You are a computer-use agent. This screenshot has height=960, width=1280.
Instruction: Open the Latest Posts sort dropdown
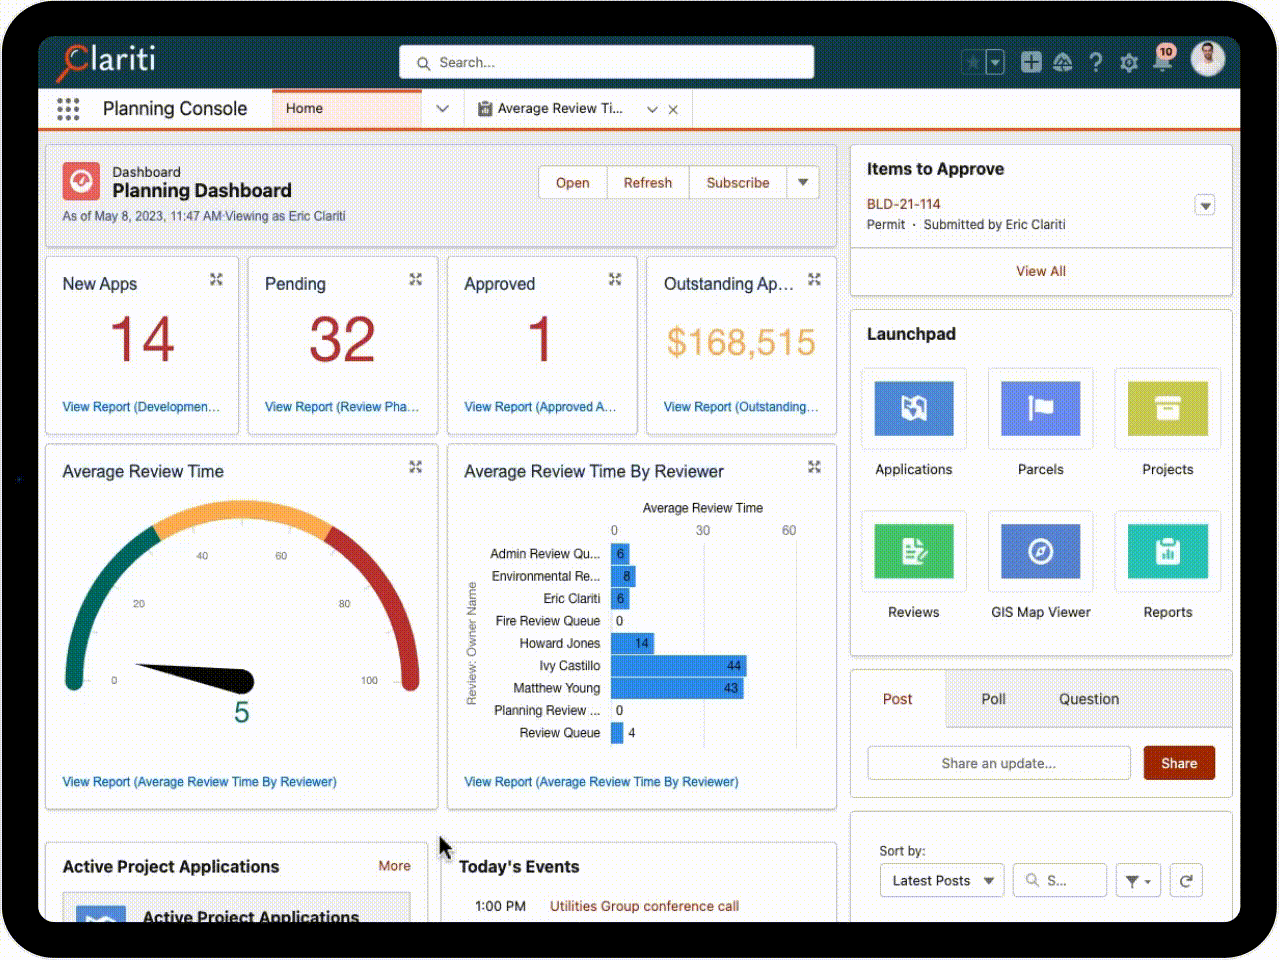[941, 880]
